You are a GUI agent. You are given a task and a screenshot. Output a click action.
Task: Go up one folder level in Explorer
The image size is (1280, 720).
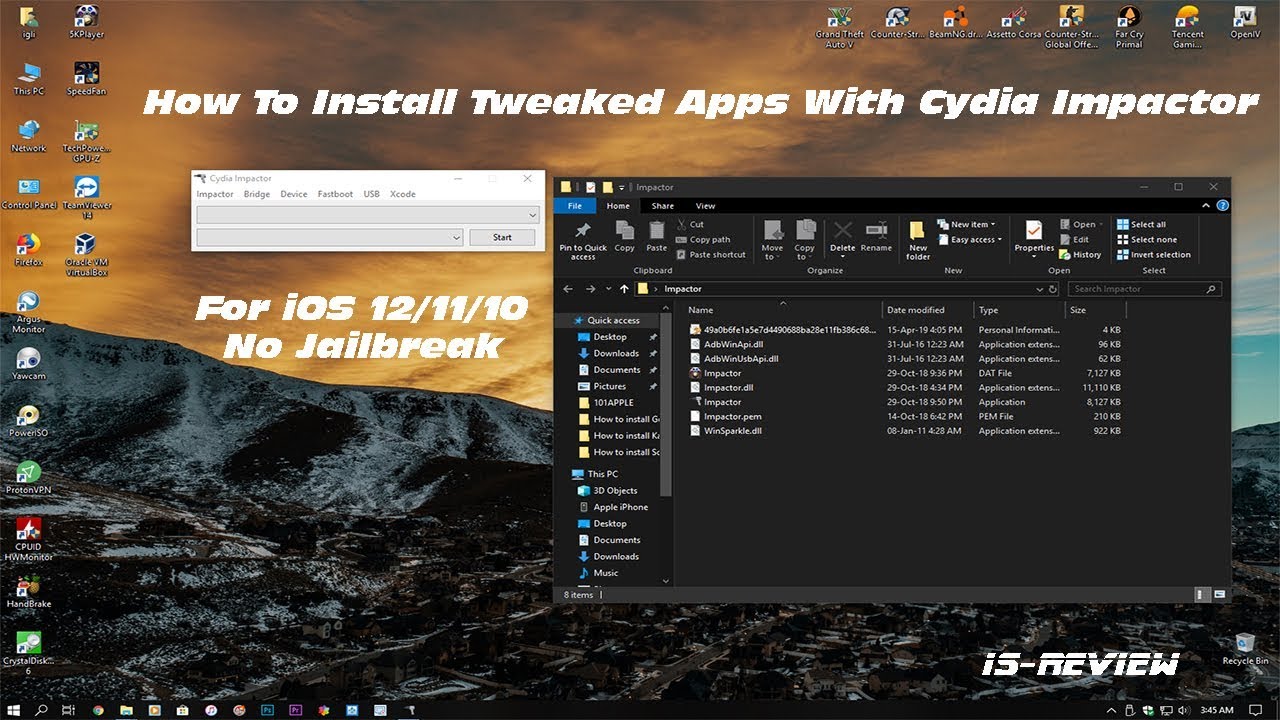(x=624, y=289)
